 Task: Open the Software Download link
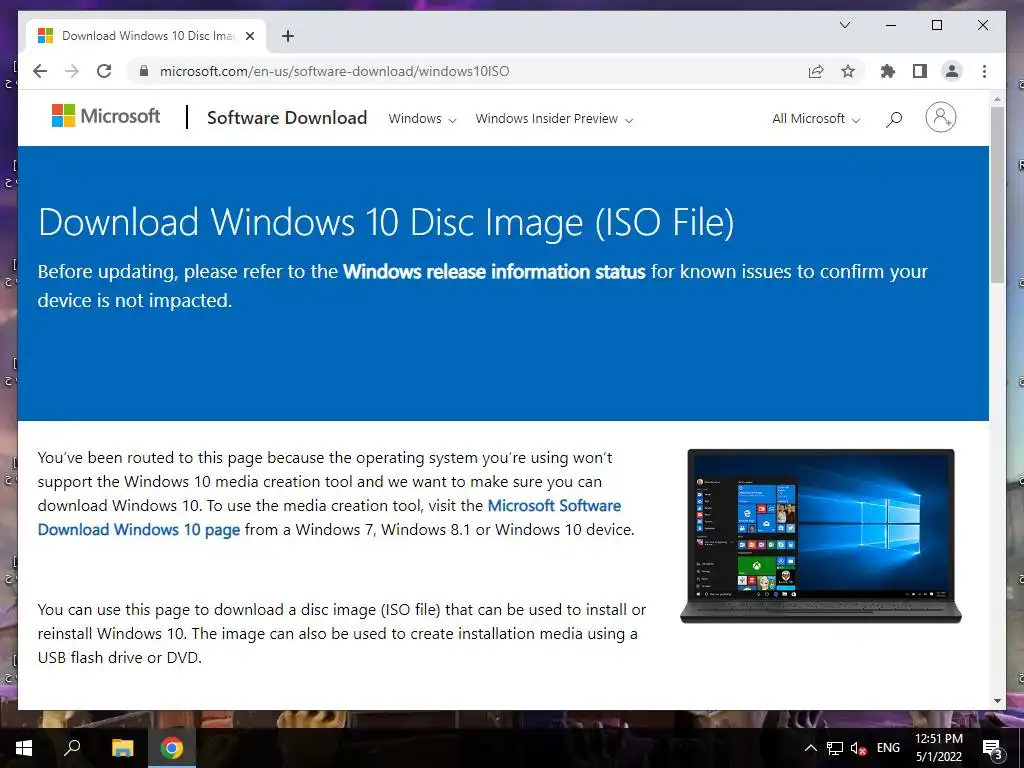click(x=287, y=118)
